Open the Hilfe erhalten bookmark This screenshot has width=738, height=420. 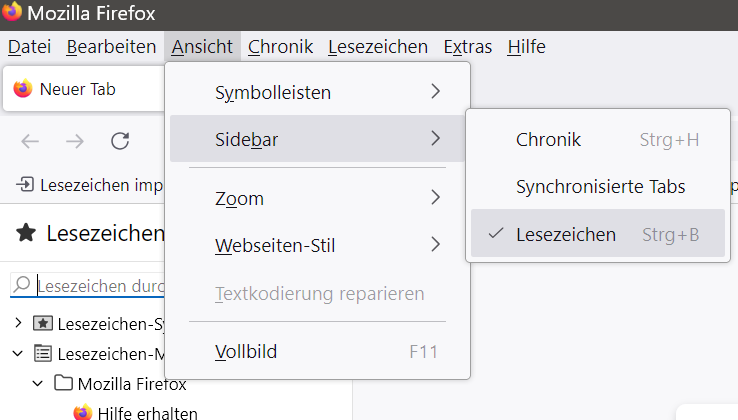[x=147, y=413]
